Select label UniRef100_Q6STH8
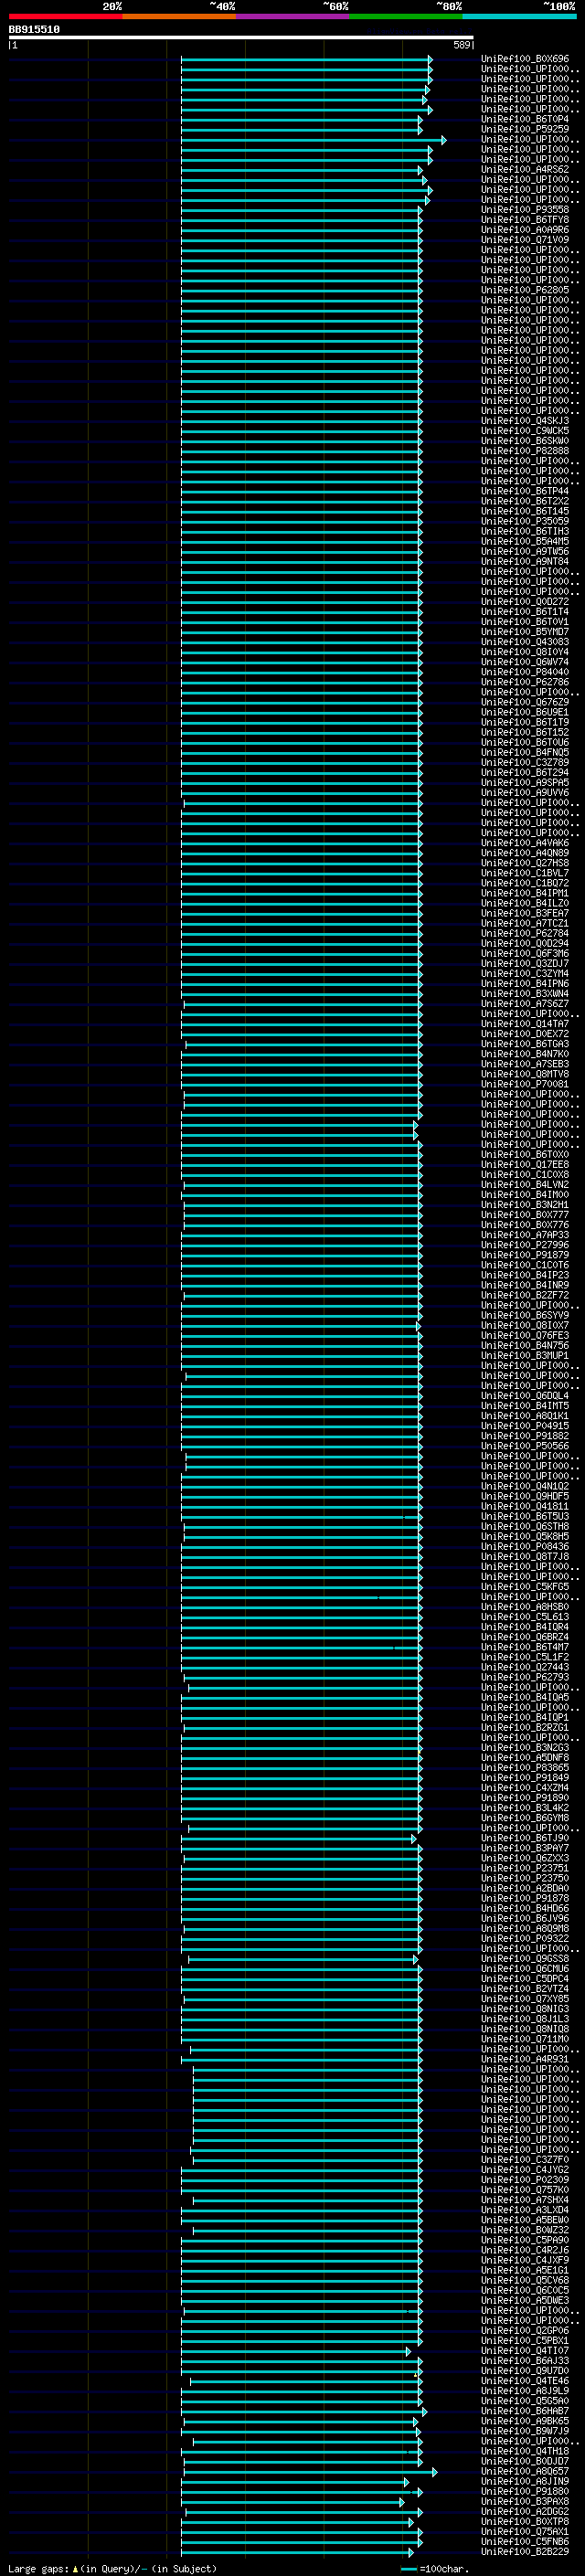Image resolution: width=585 pixels, height=2576 pixels. coord(525,1526)
